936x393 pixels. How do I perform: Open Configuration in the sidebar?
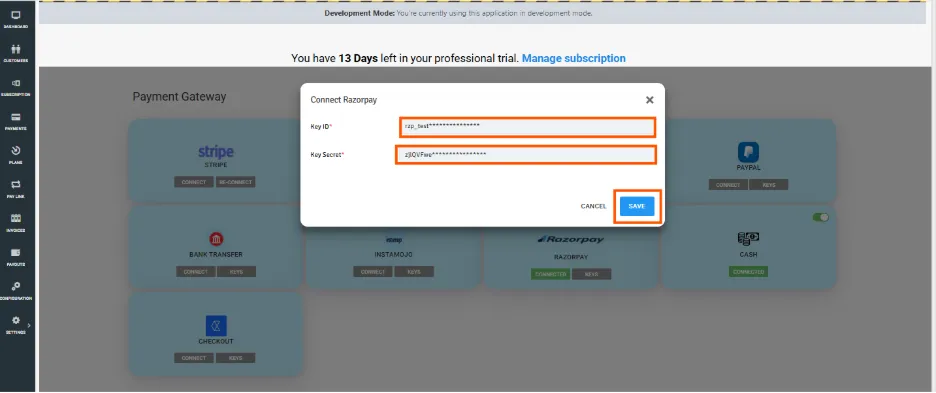coord(16,291)
